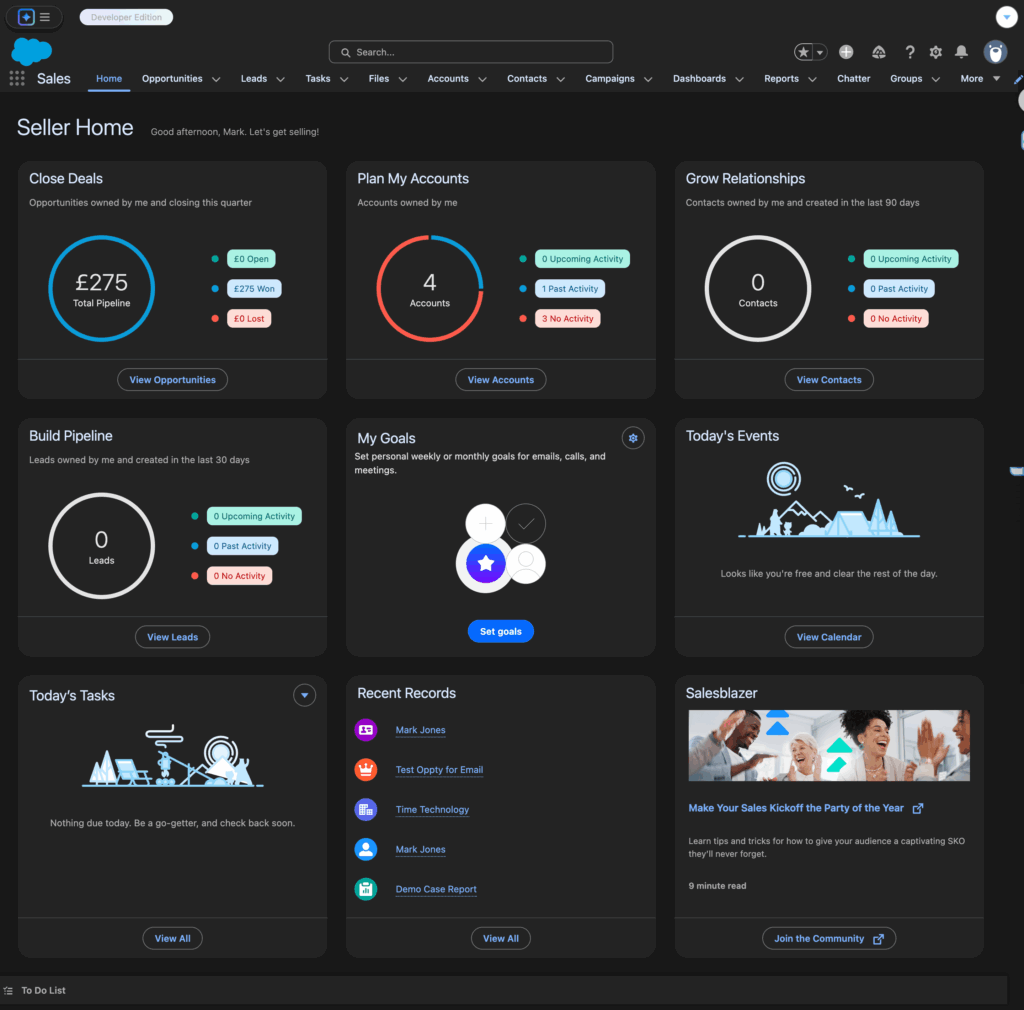Expand the Opportunities tab dropdown

pos(218,78)
